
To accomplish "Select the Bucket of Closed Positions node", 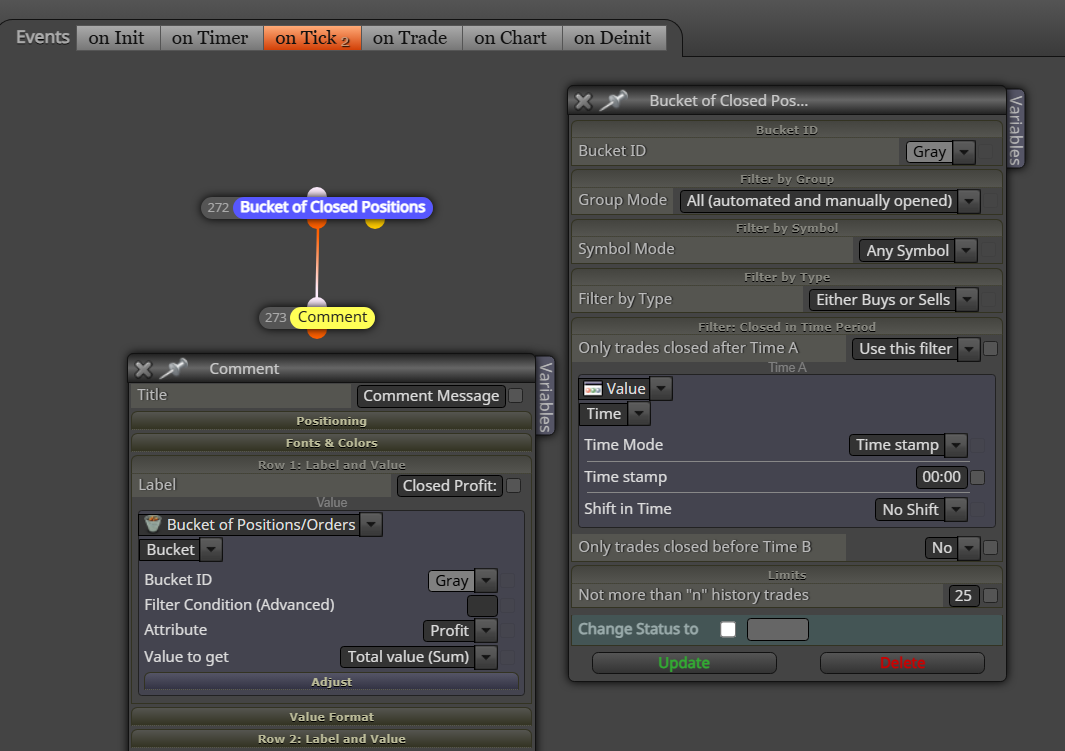I will click(333, 207).
